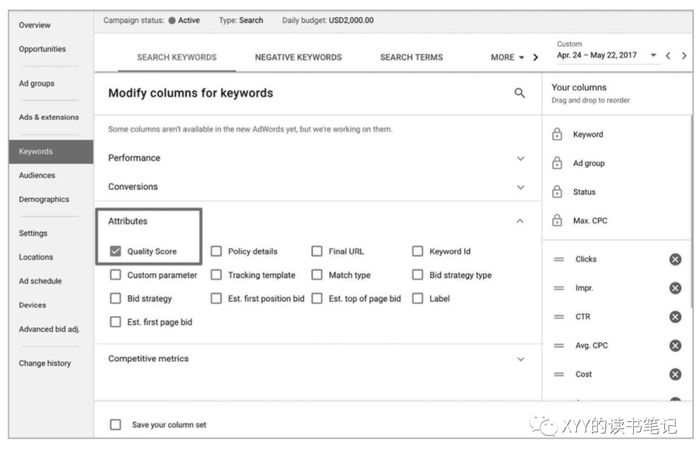Viewport: 700px width, 457px height.
Task: Open the More tabs menu
Action: click(508, 57)
